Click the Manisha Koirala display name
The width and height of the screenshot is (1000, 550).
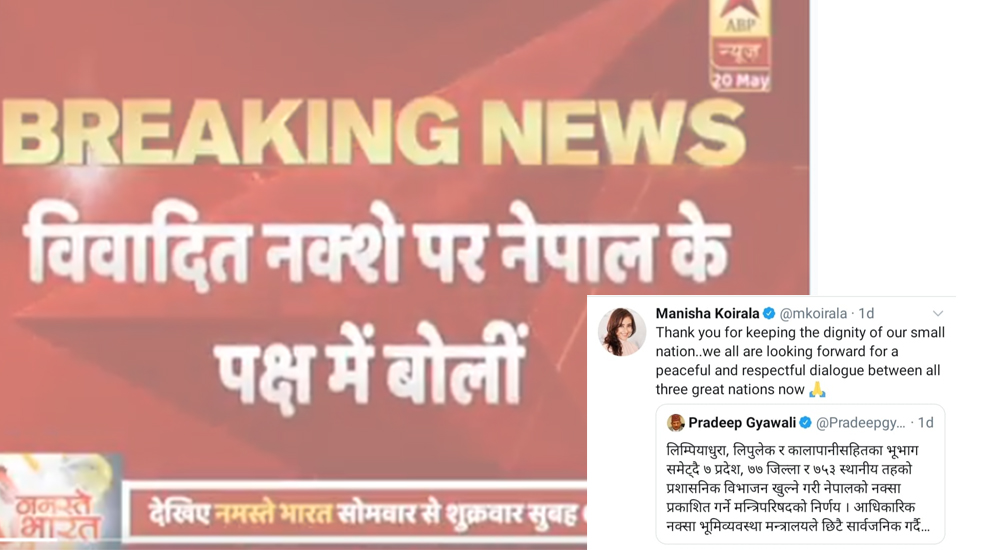(707, 313)
